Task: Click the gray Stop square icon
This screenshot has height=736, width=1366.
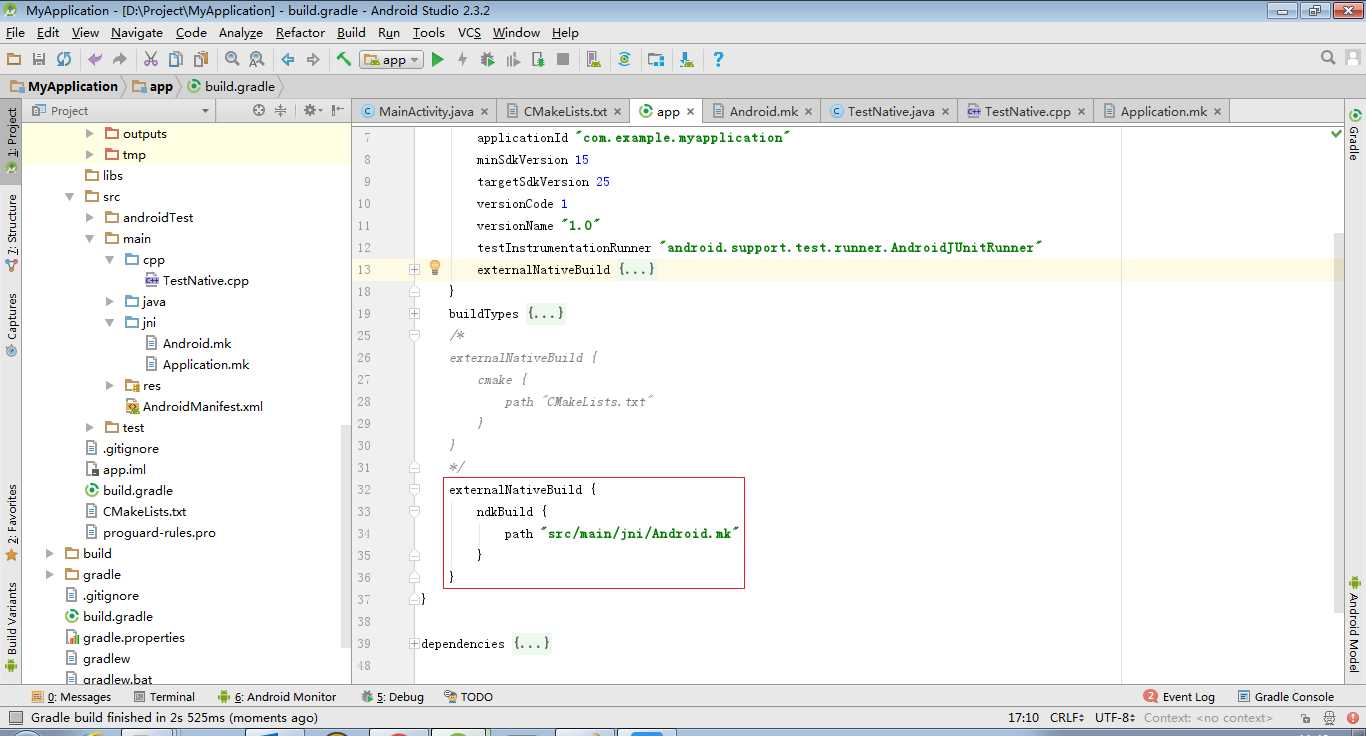Action: tap(563, 59)
